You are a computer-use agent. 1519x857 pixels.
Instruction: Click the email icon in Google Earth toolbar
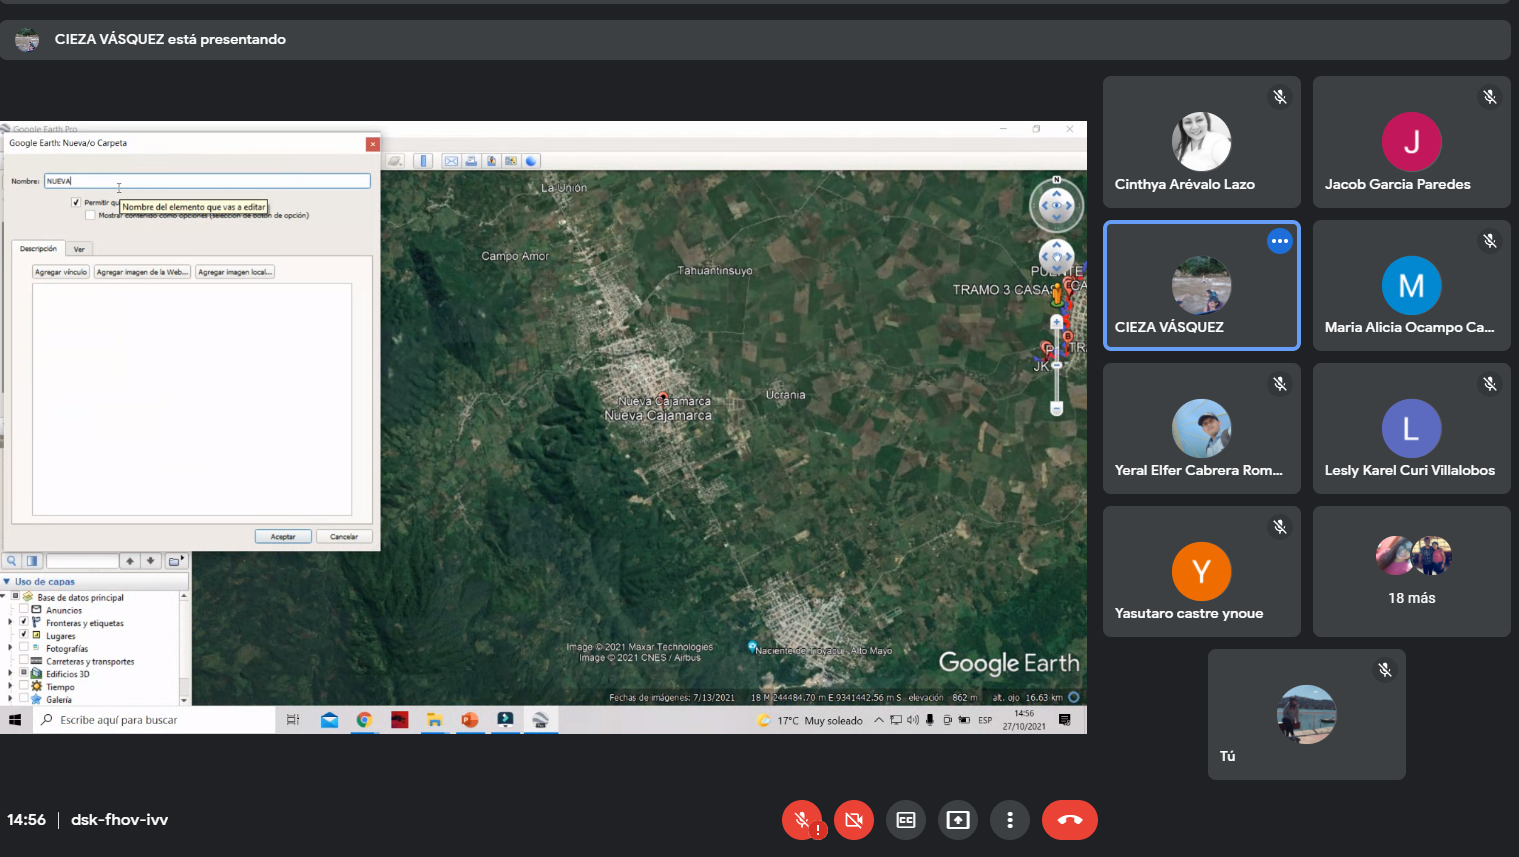tap(451, 161)
